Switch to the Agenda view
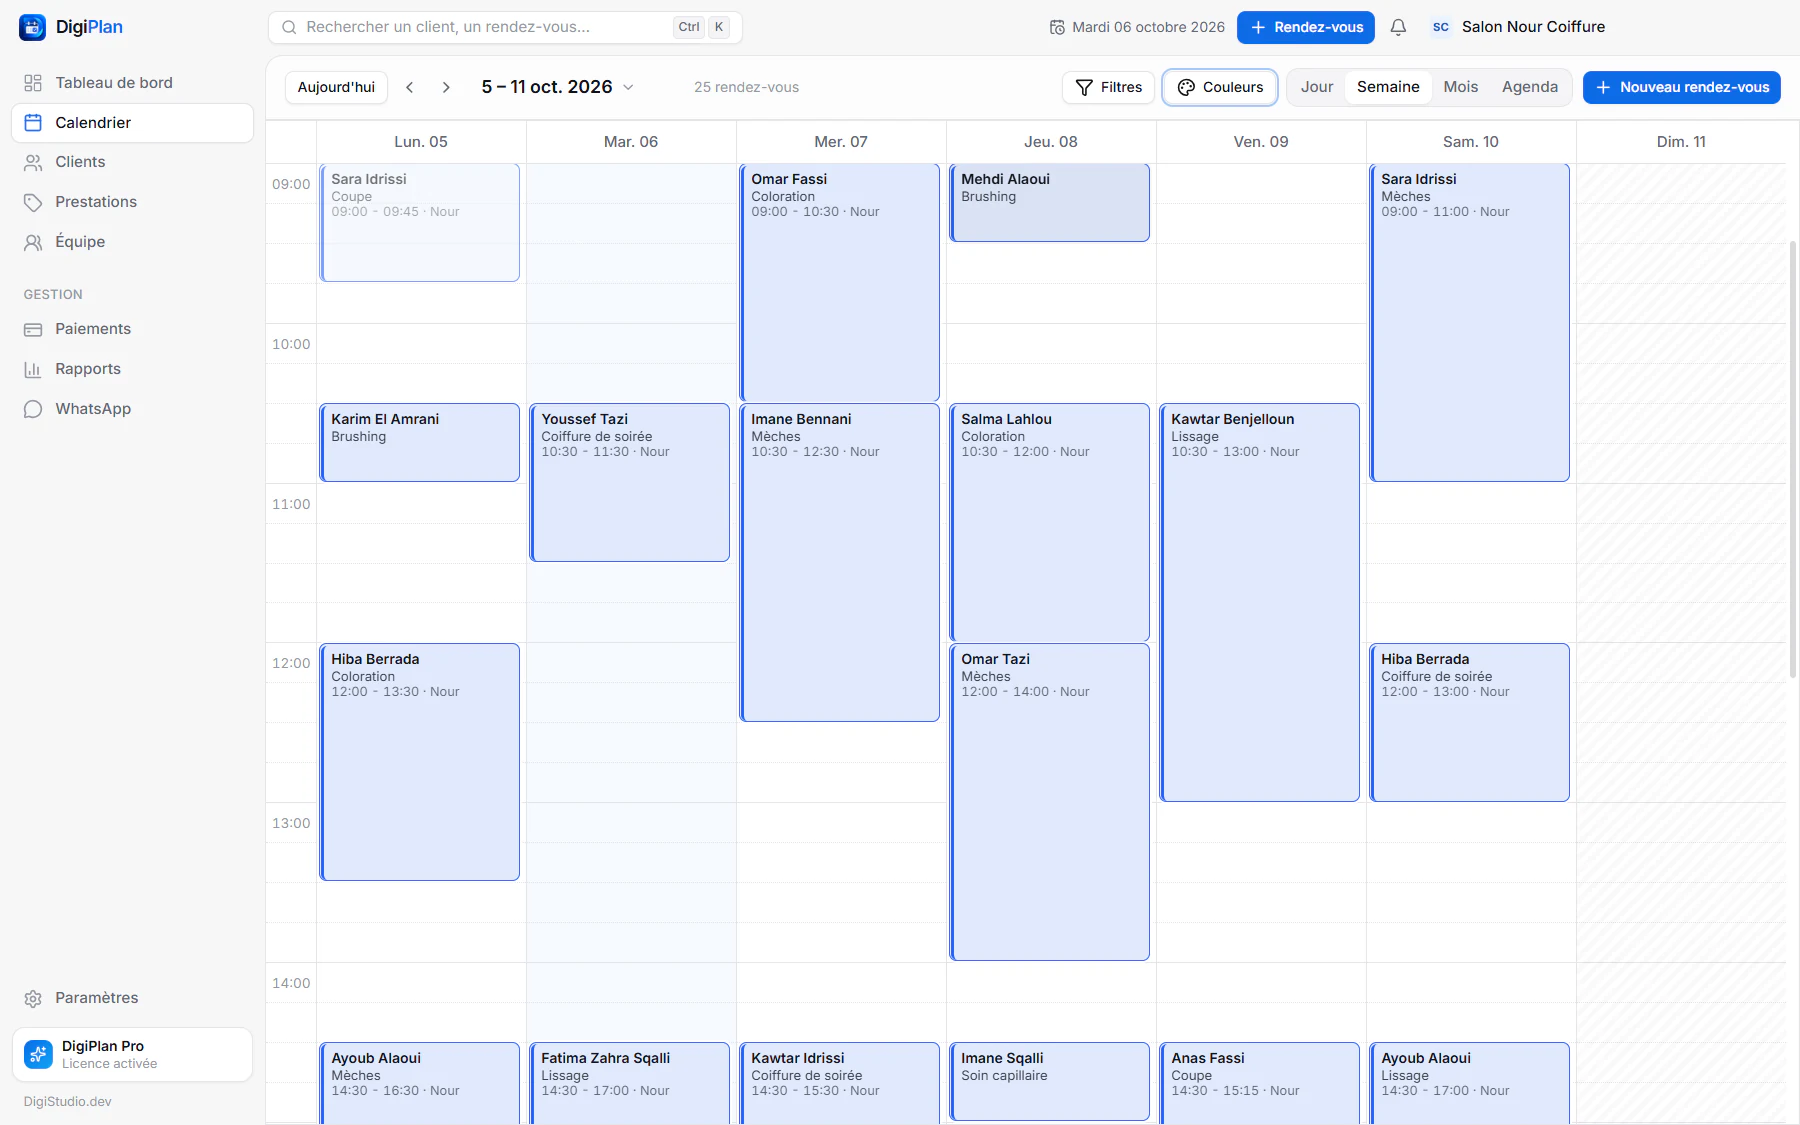The image size is (1800, 1125). [1529, 87]
